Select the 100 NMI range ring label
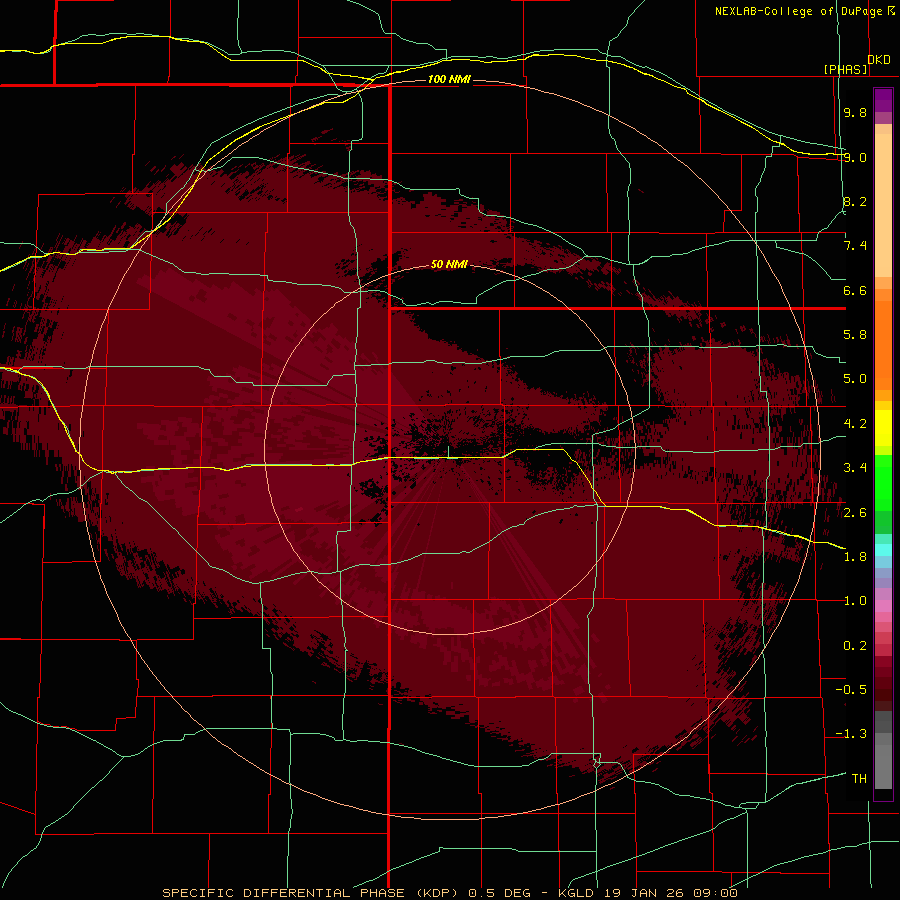 (449, 79)
